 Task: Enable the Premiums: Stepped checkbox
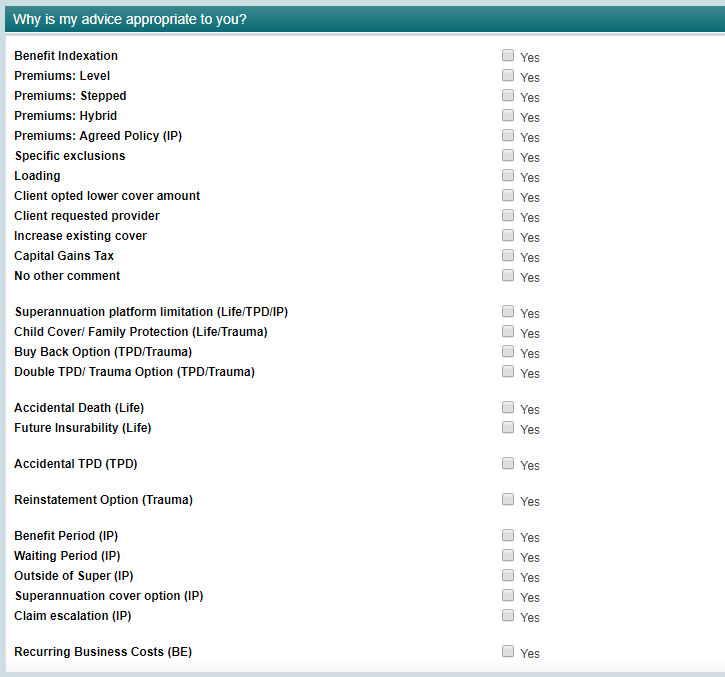[x=508, y=95]
